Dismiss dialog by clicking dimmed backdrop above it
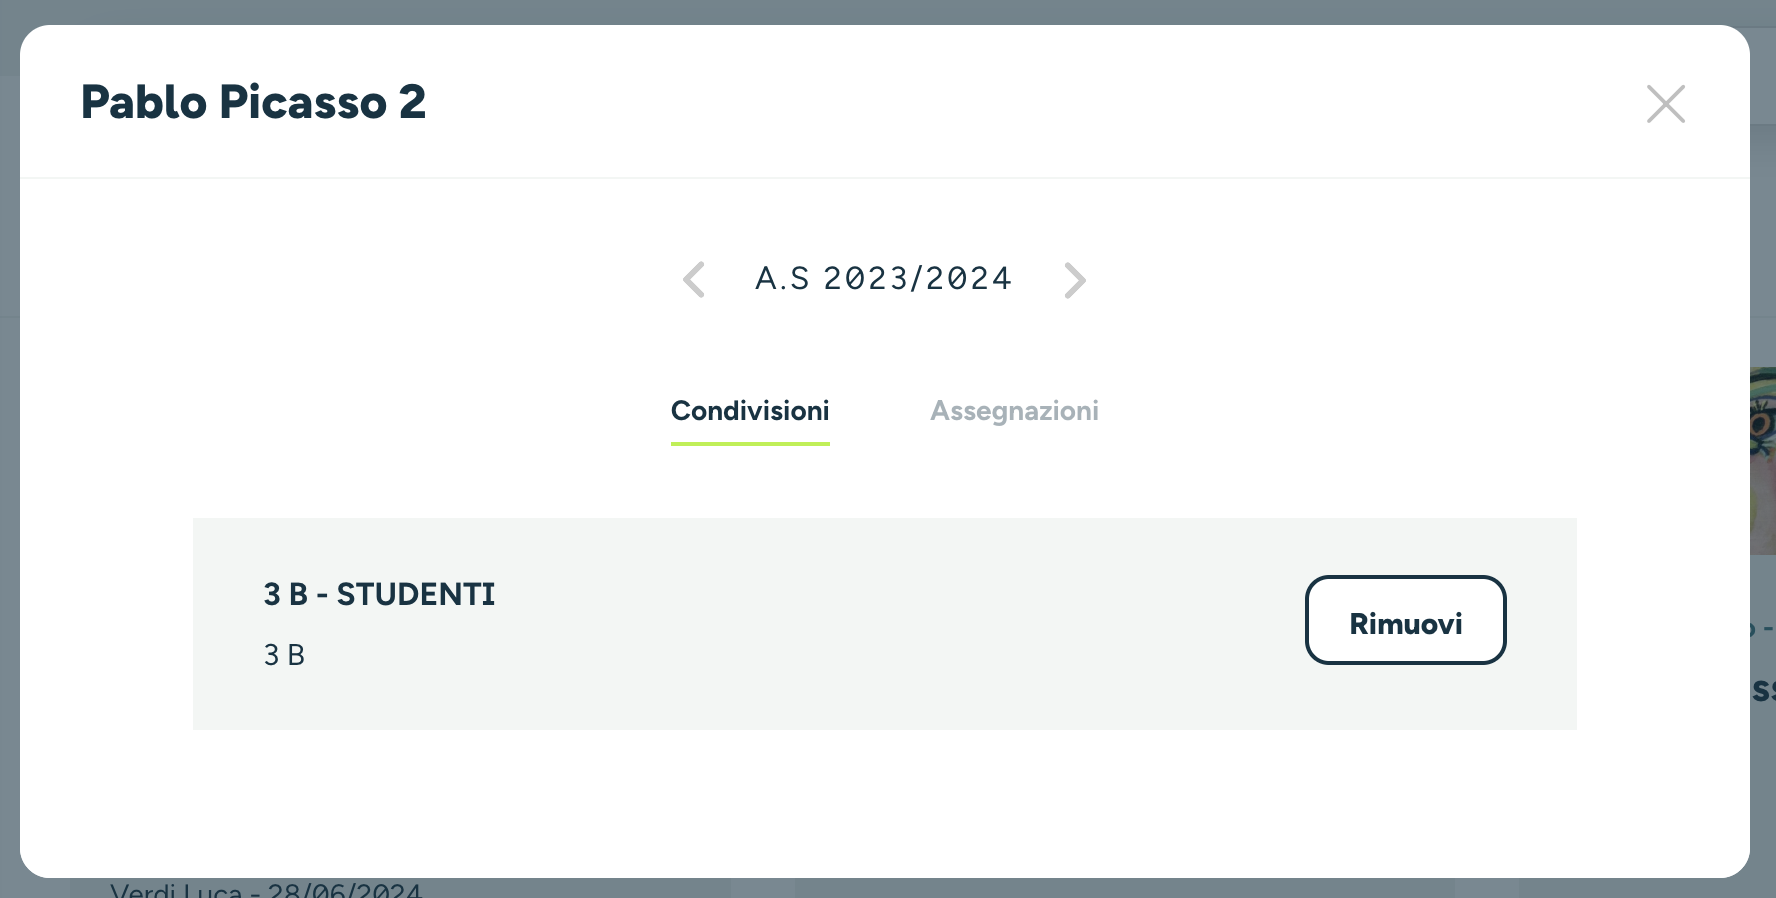The height and width of the screenshot is (898, 1776). click(x=888, y=11)
